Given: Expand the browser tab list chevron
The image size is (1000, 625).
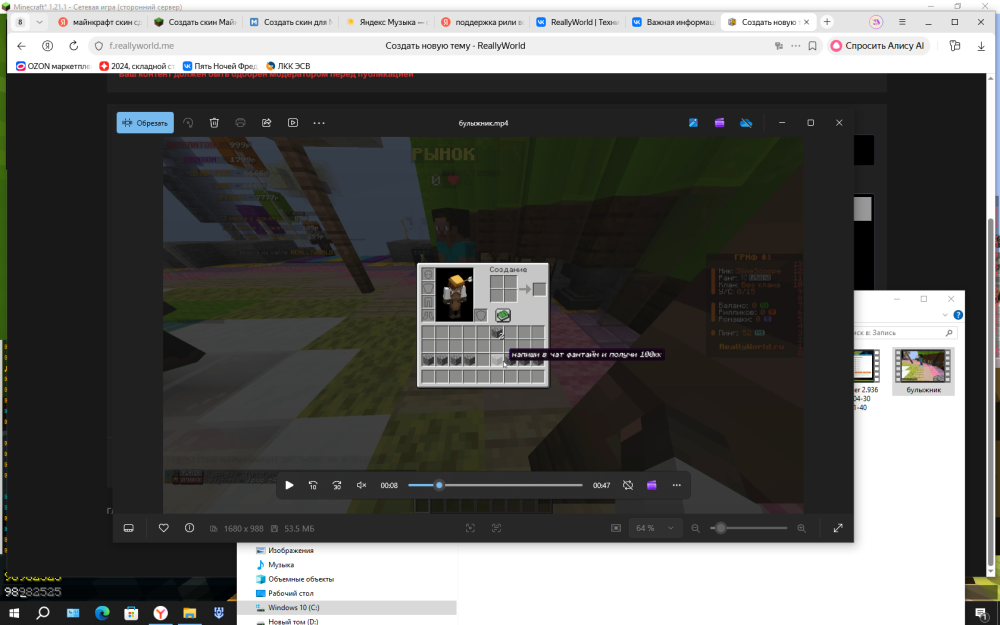Looking at the screenshot, I should click(40, 22).
